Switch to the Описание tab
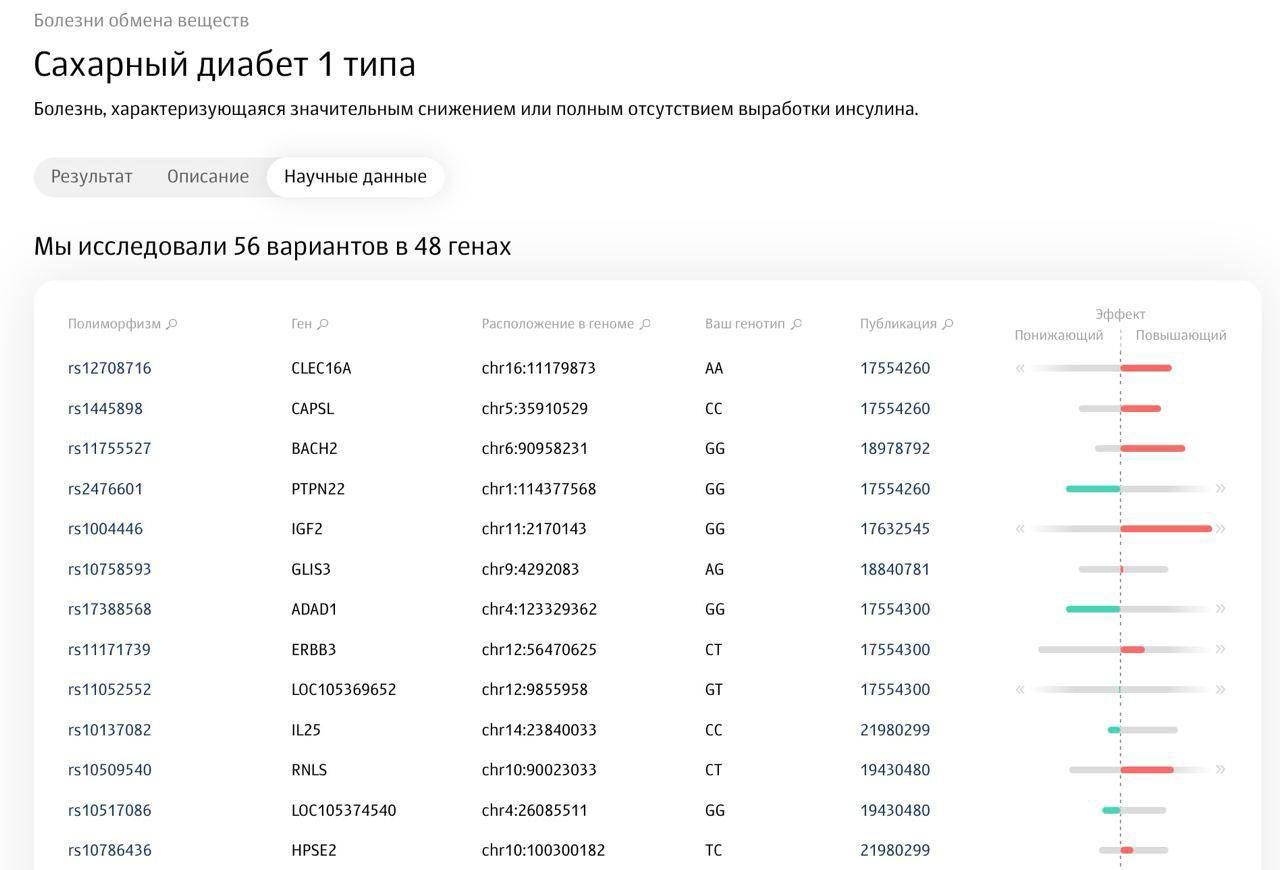 [208, 177]
